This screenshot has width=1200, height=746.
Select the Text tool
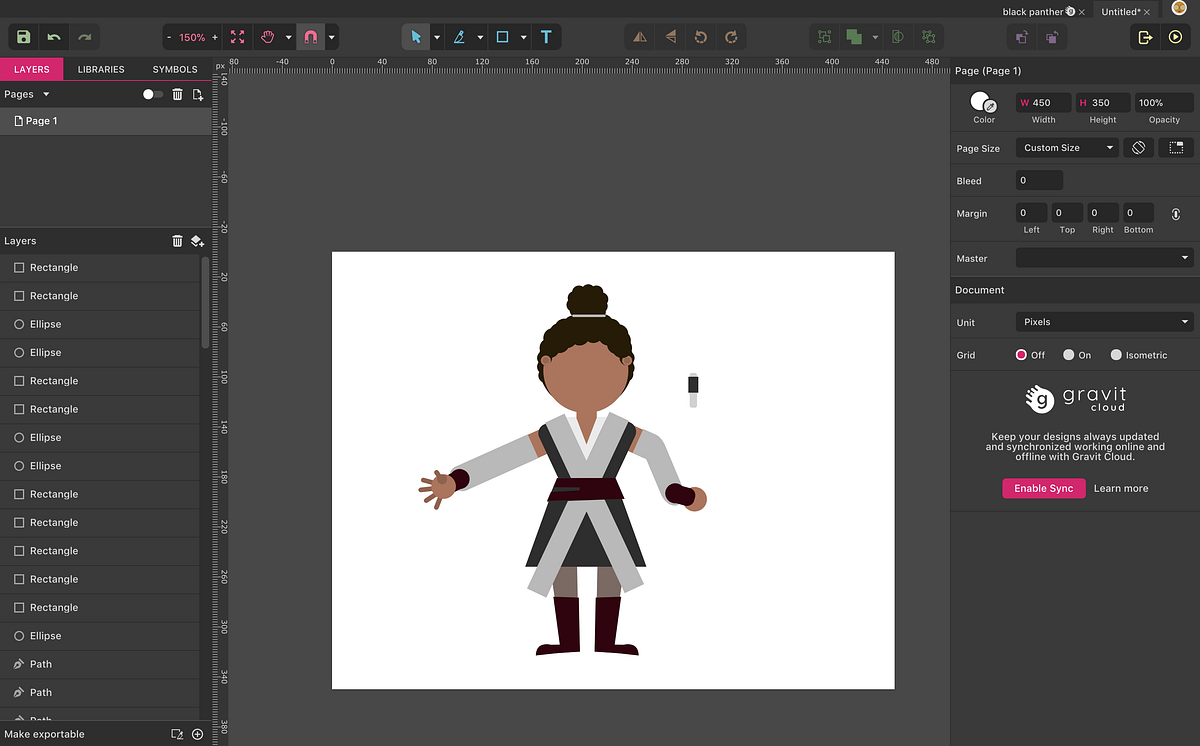click(546, 37)
